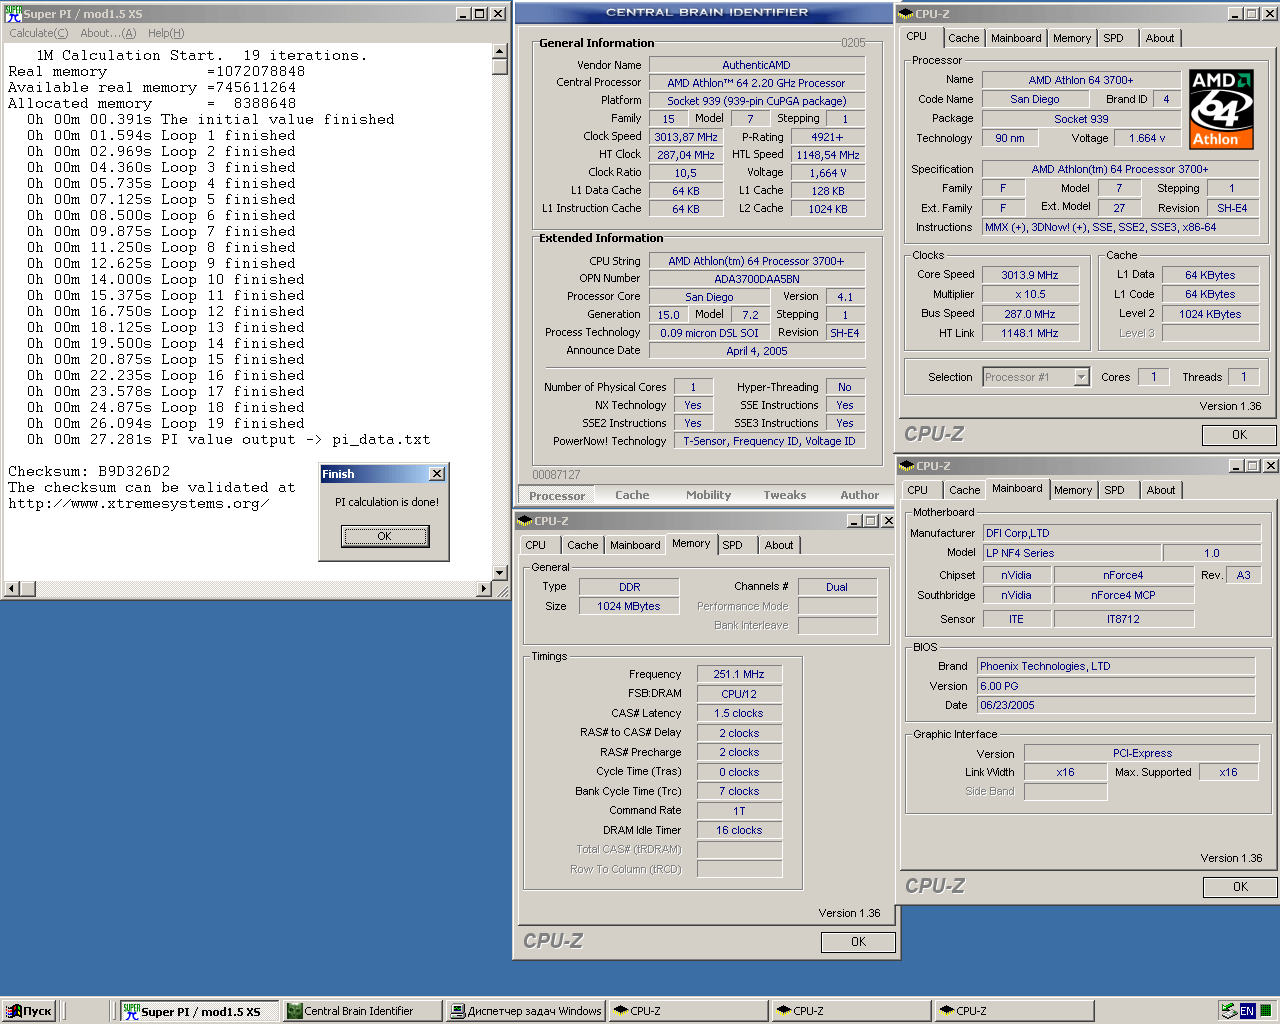This screenshot has height=1024, width=1280.
Task: Open Cache tab in Central Brain Identifier
Action: (x=632, y=495)
